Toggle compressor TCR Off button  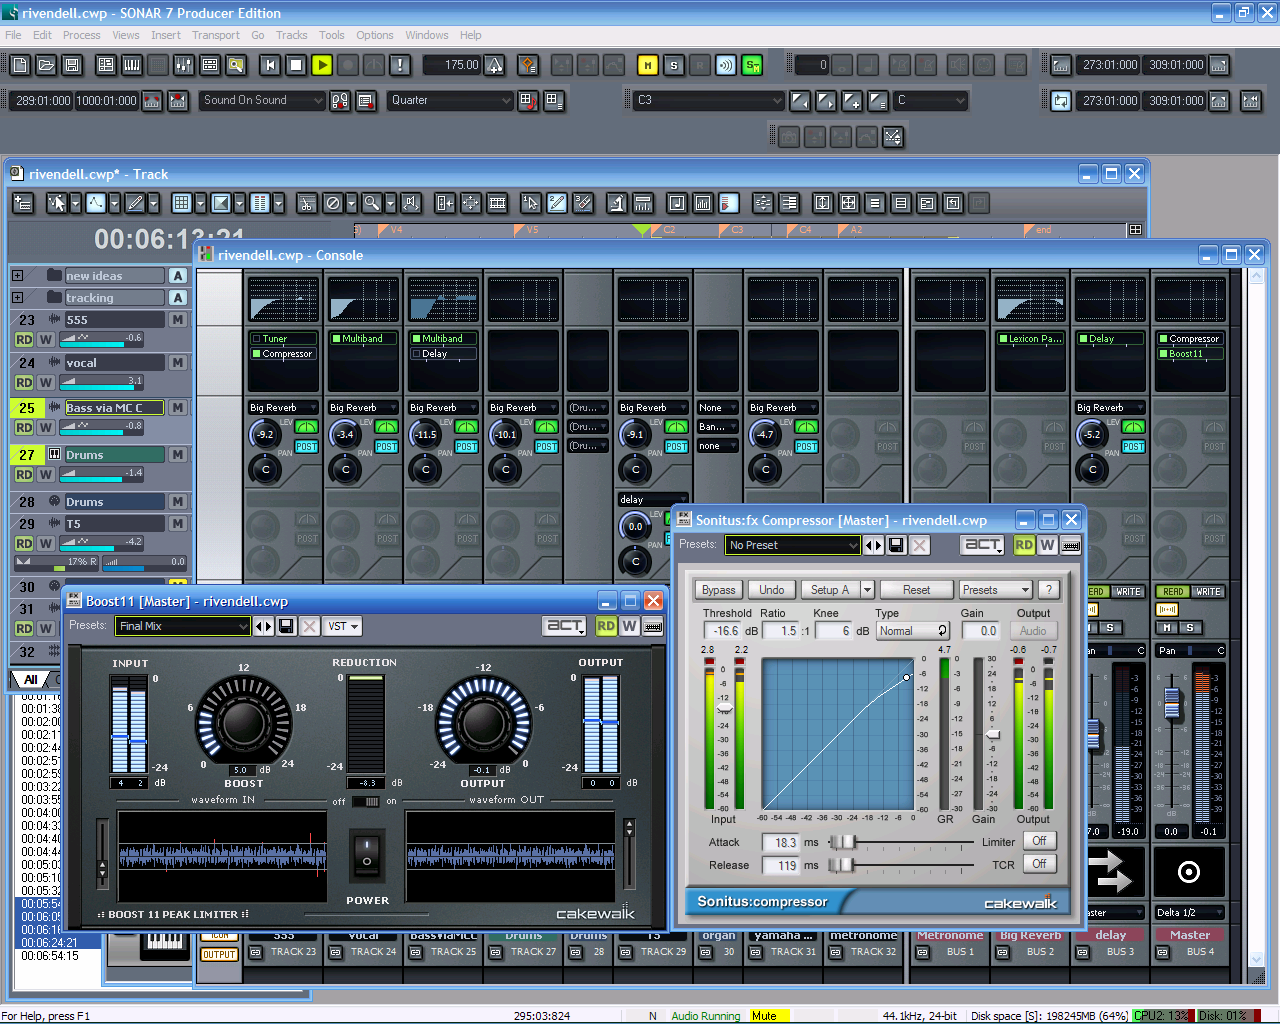point(1040,864)
